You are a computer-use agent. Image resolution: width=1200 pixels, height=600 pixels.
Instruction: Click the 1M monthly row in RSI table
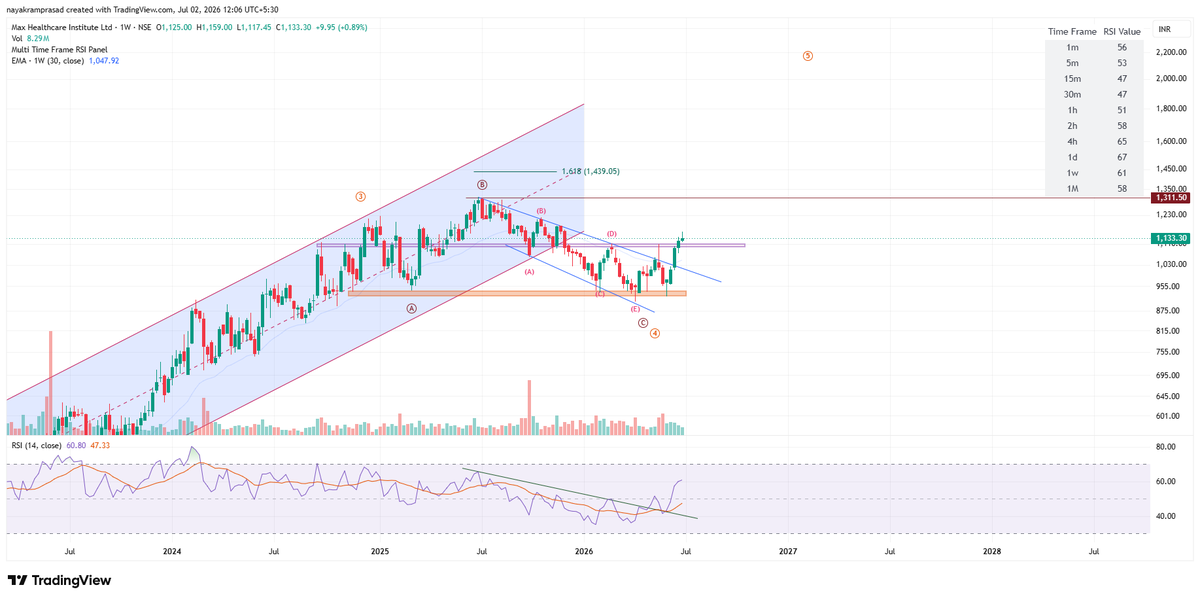(x=1093, y=186)
